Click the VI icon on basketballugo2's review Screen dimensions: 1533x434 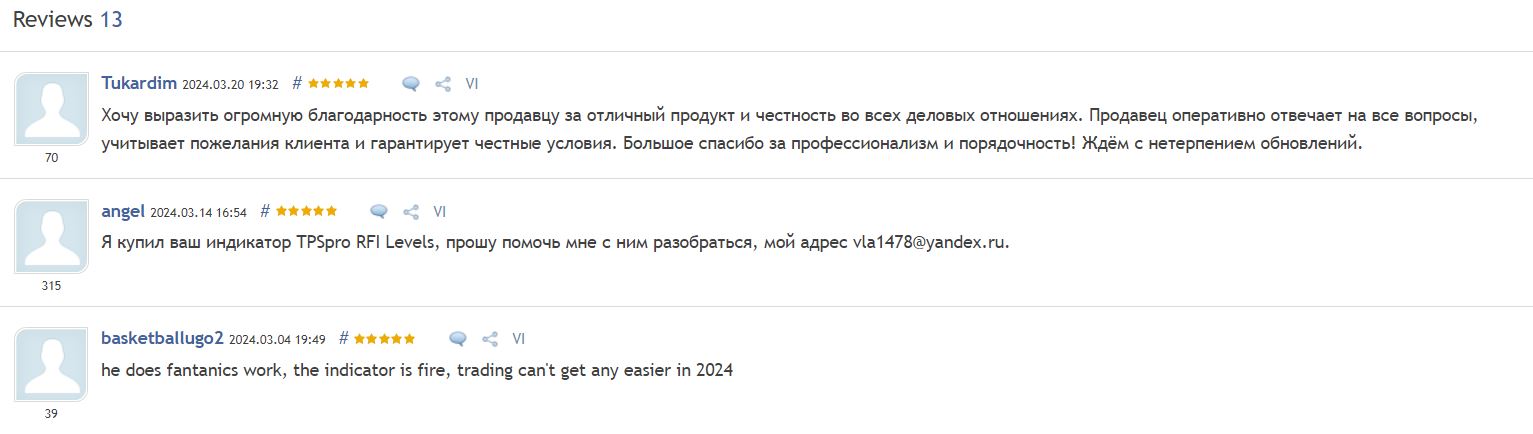pos(518,339)
